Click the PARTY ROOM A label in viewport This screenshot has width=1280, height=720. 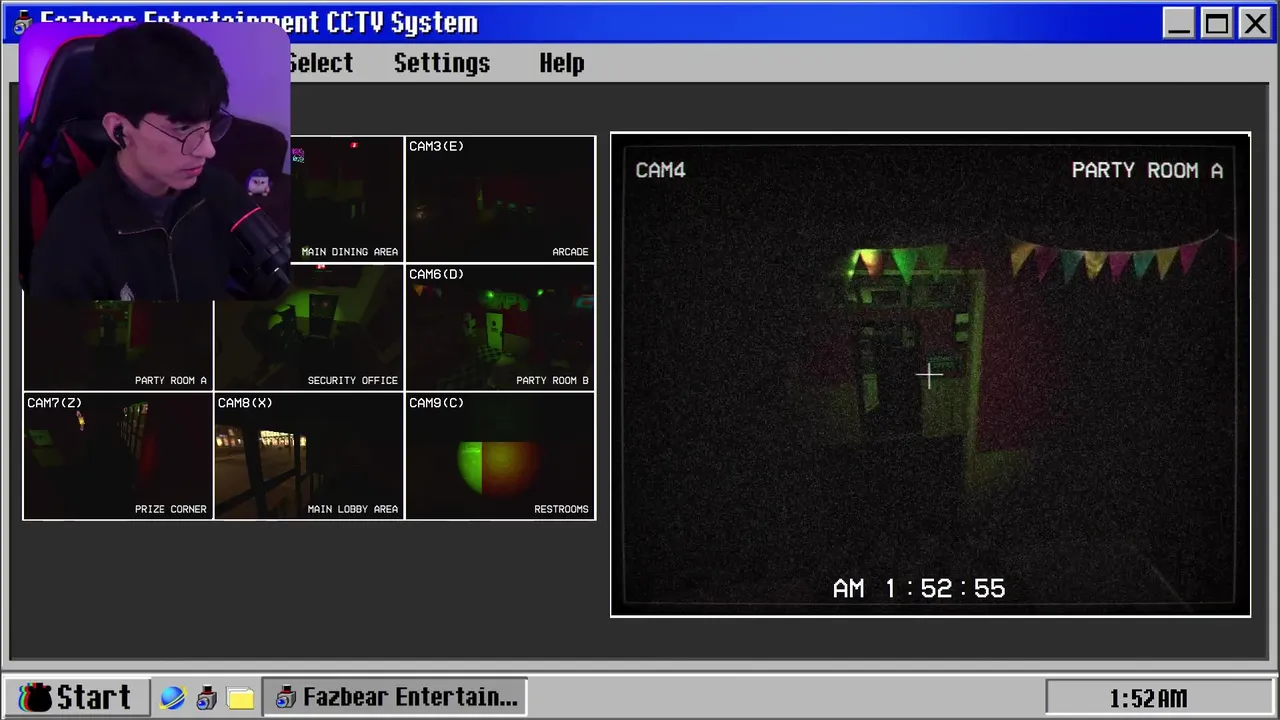[1147, 170]
